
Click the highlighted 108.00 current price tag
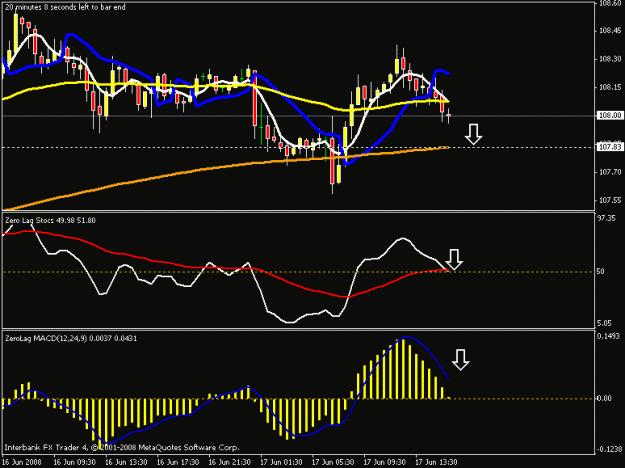[610, 116]
